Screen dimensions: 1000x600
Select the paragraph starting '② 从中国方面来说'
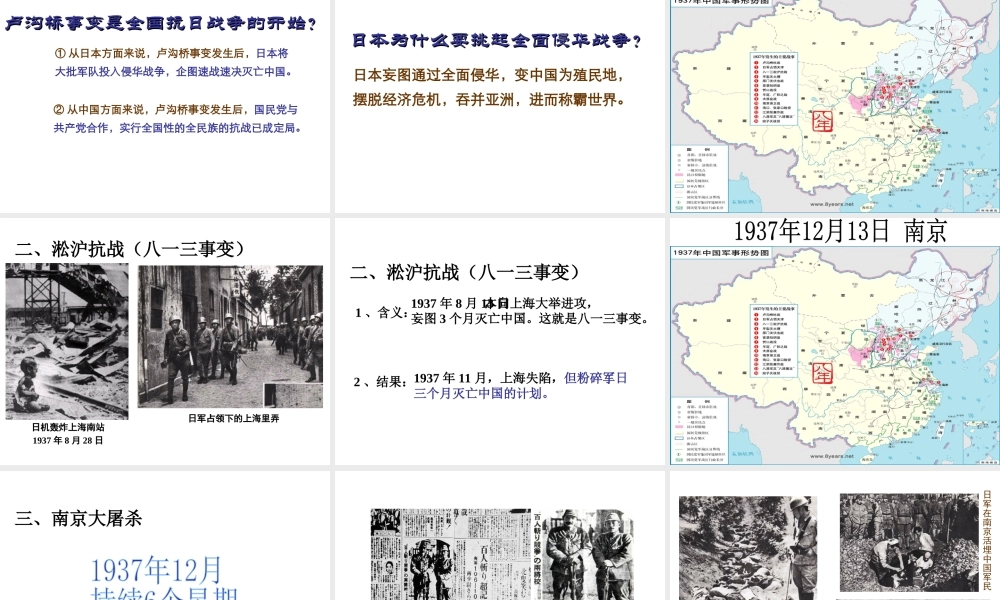[177, 119]
